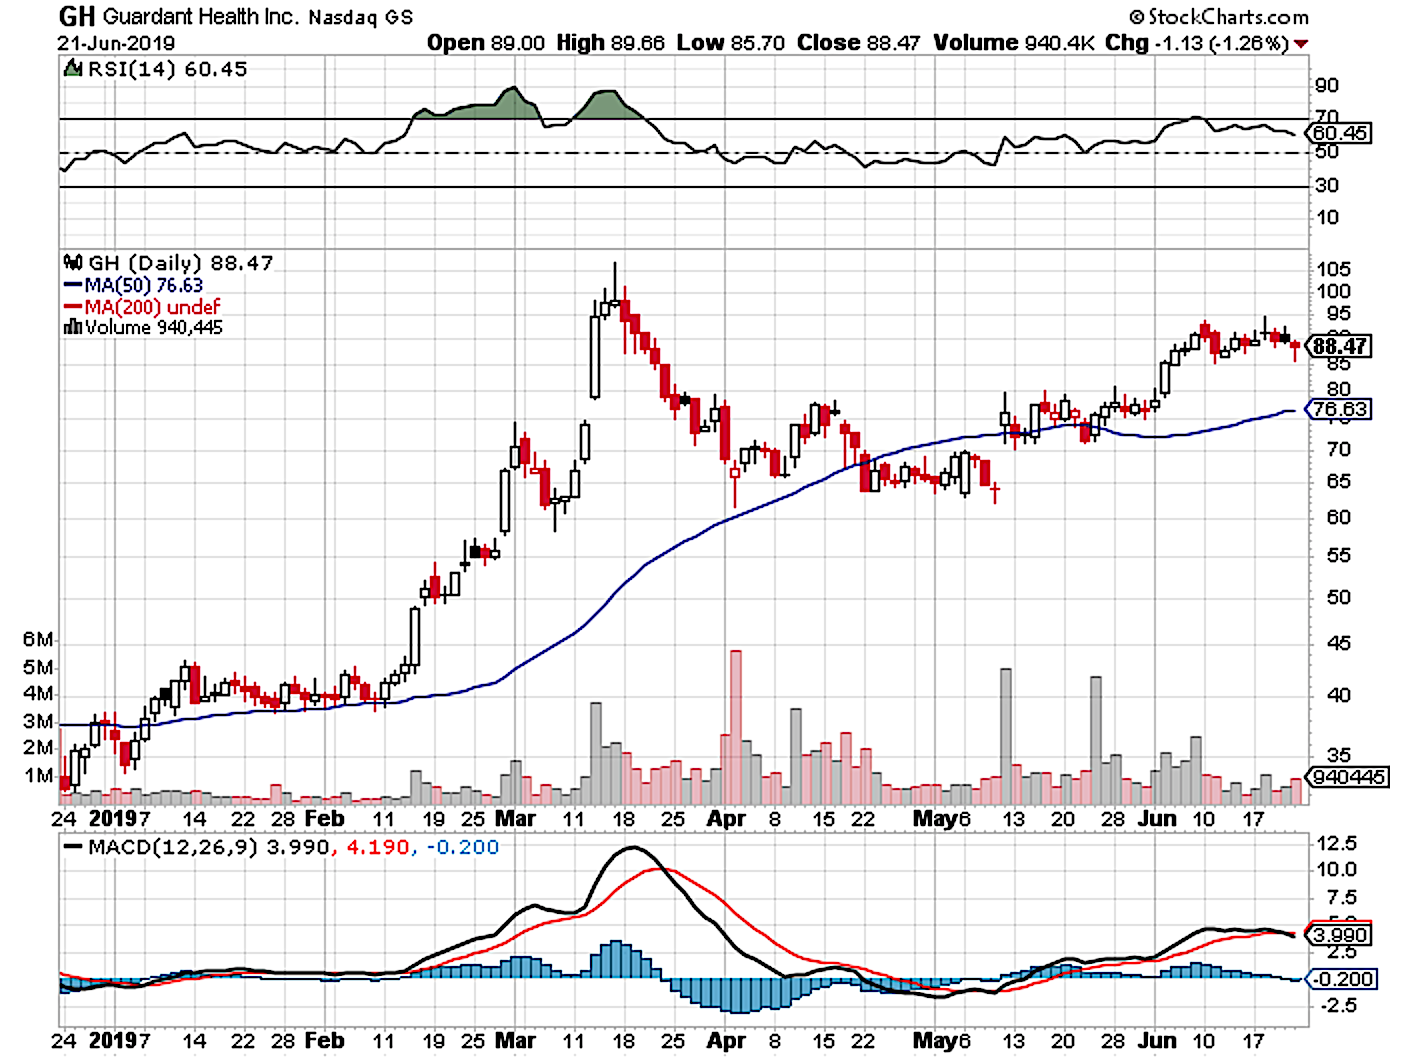Click the blue line marker before MA(50)

coord(73,286)
